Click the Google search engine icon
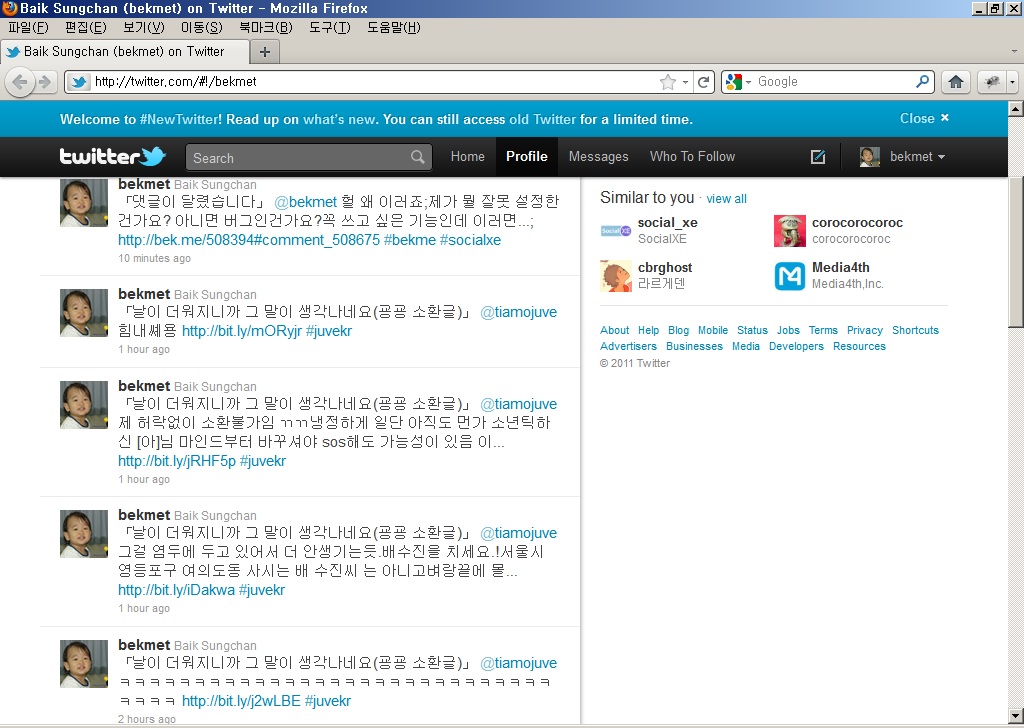This screenshot has width=1024, height=728. 734,82
